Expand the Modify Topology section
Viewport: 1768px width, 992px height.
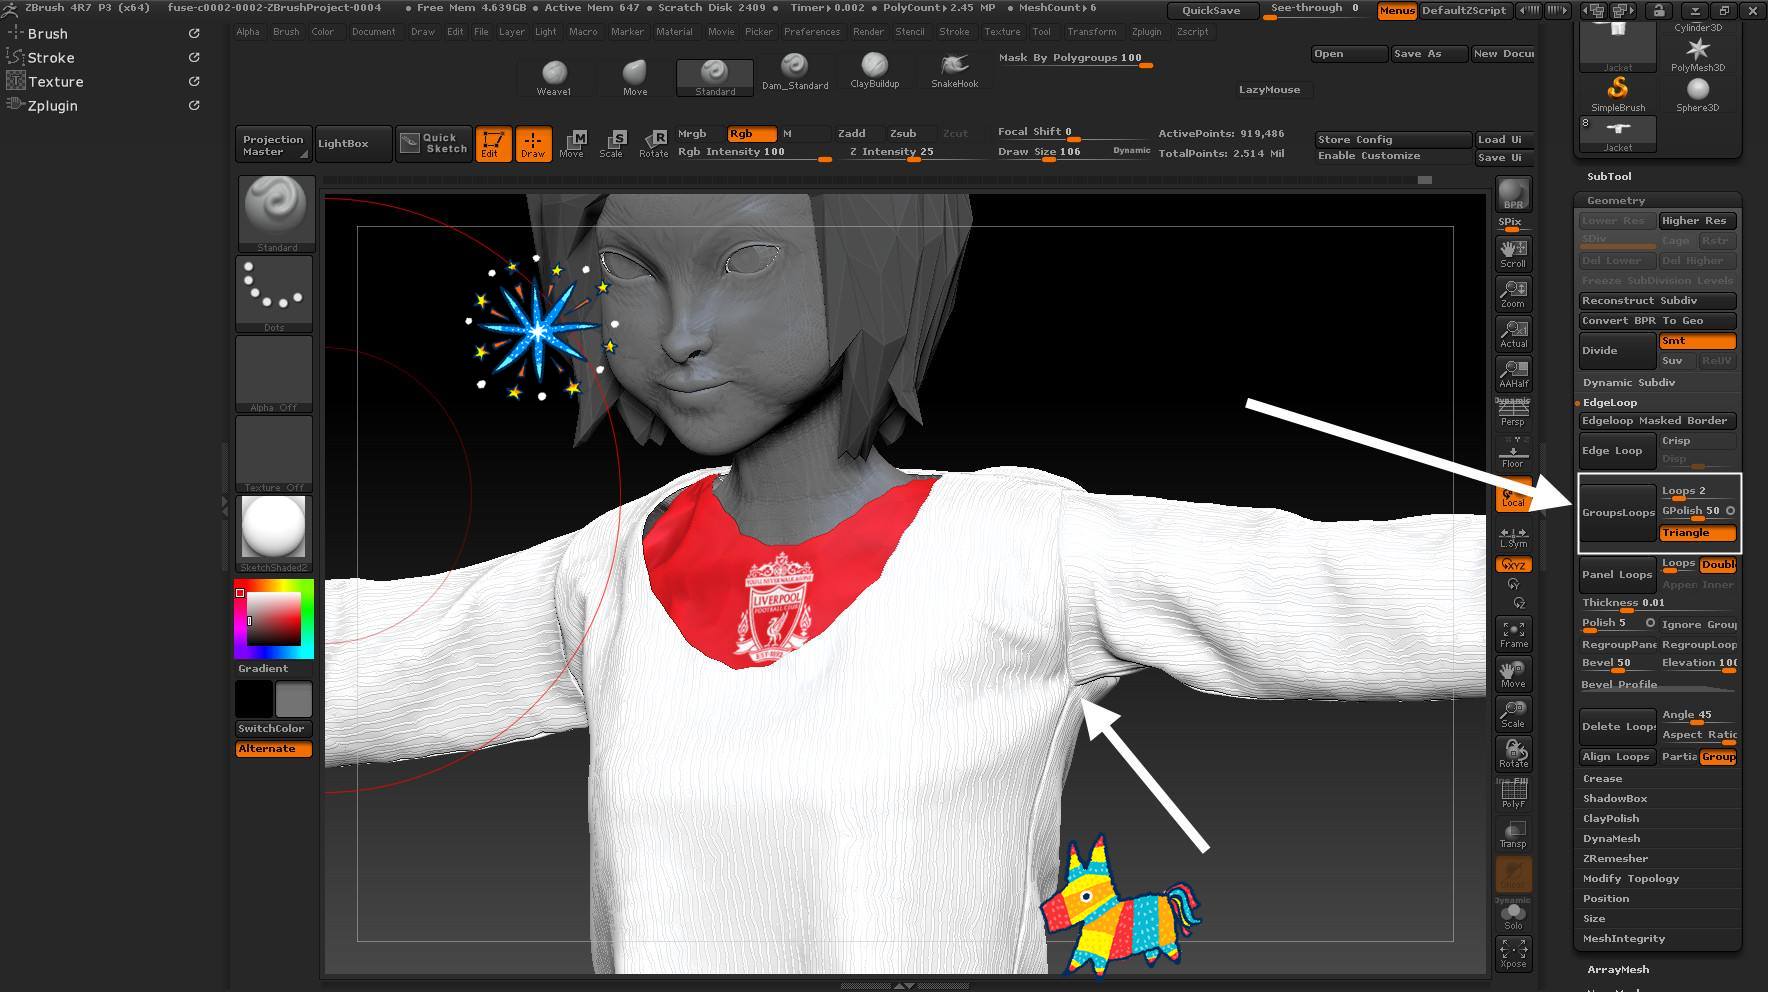coord(1630,879)
